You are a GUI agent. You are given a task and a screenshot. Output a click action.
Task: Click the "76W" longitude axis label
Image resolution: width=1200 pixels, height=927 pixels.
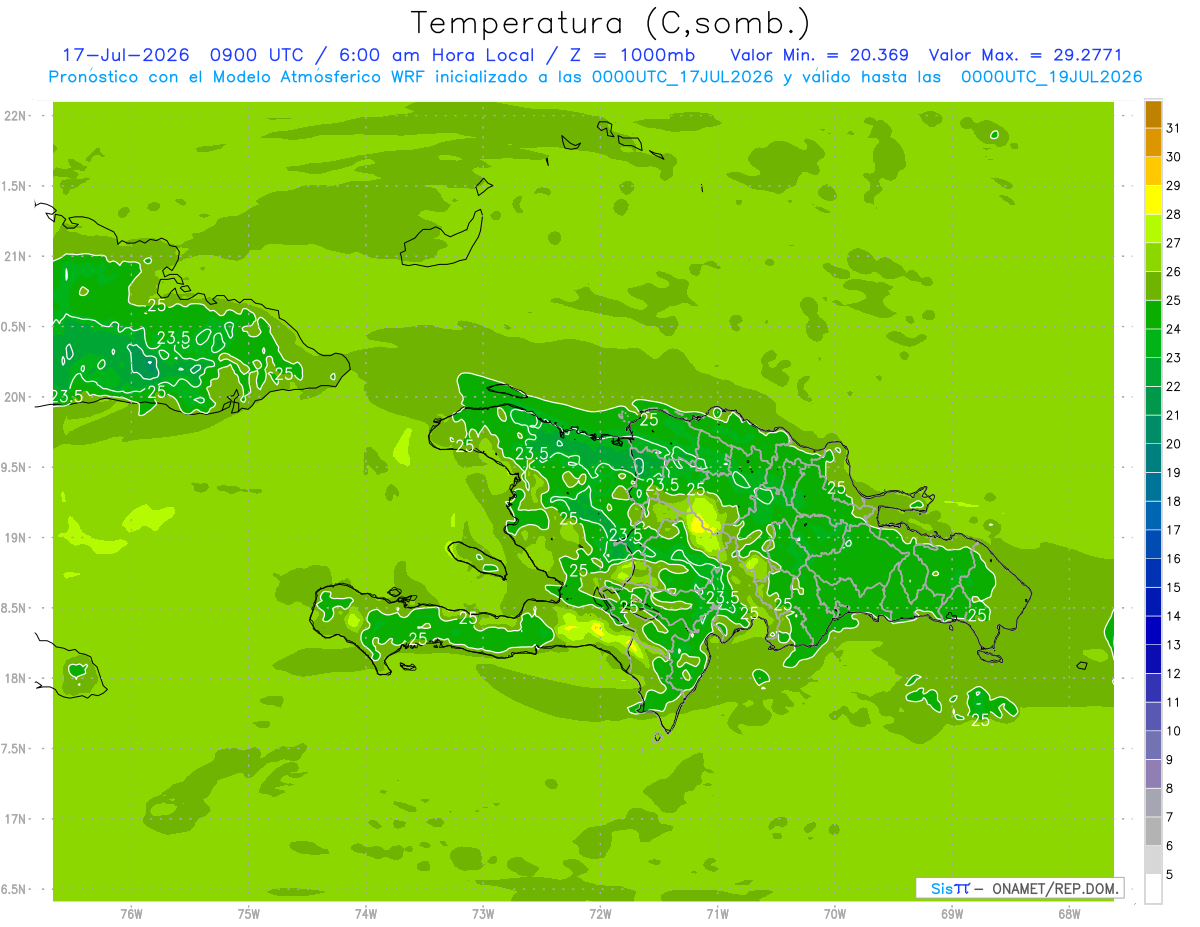(x=131, y=913)
